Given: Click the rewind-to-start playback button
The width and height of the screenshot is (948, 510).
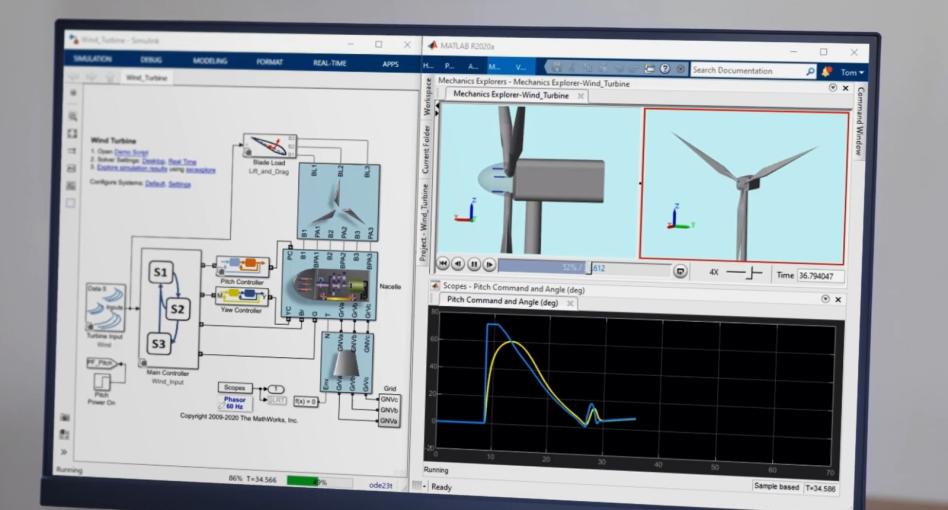Looking at the screenshot, I should pos(443,264).
